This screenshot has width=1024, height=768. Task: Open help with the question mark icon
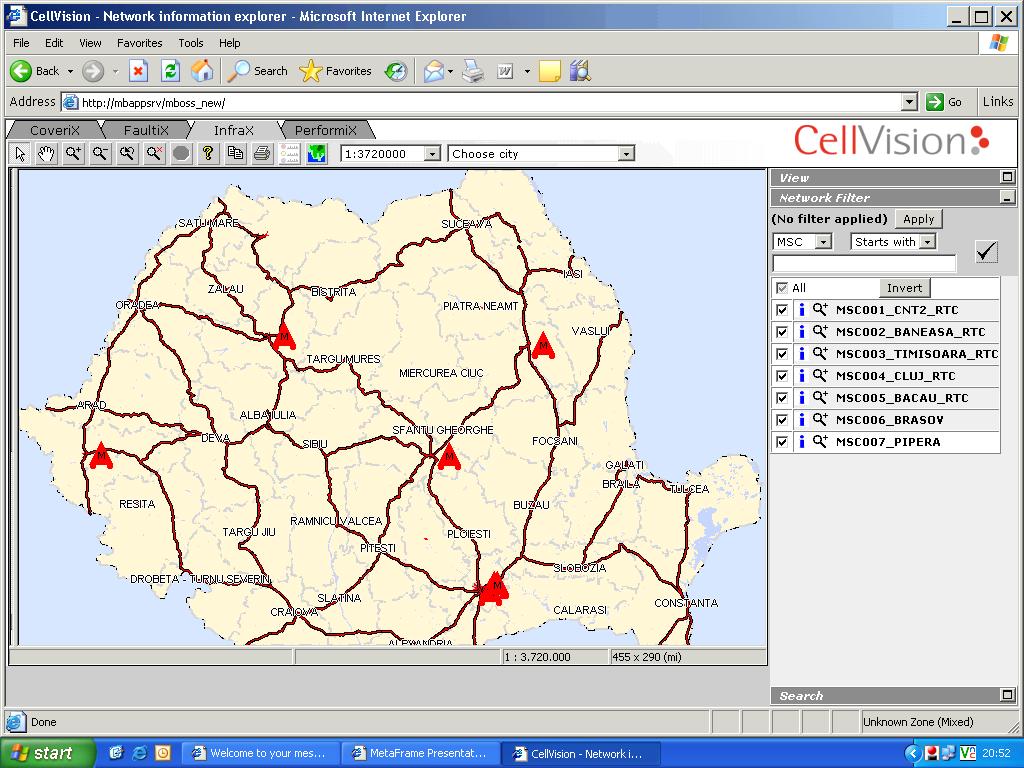coord(208,154)
